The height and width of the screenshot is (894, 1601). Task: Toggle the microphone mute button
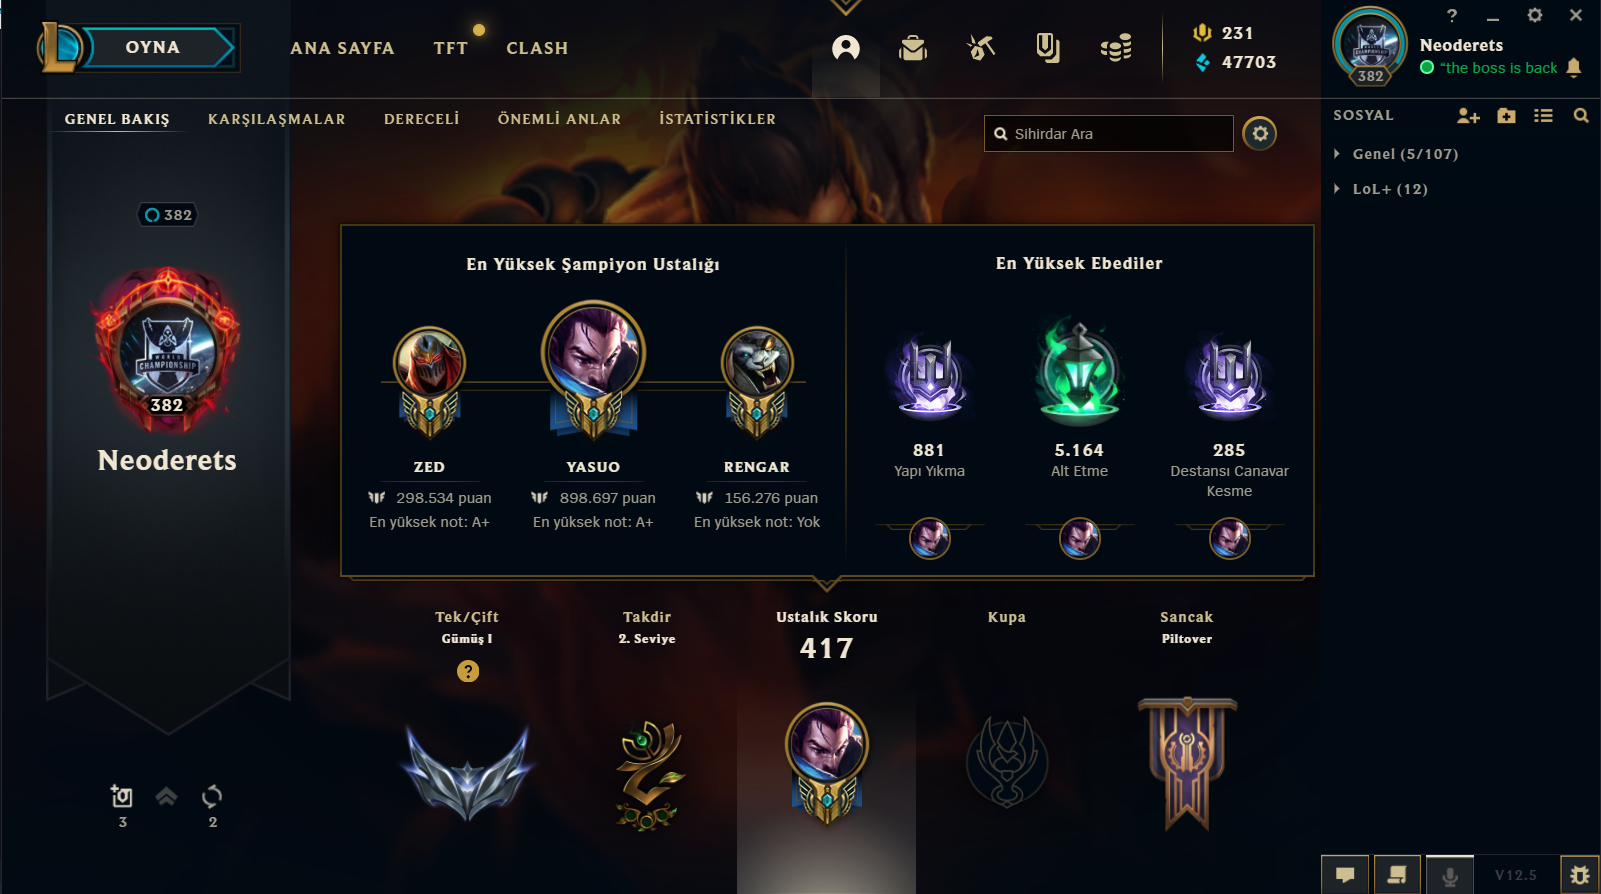coord(1450,875)
